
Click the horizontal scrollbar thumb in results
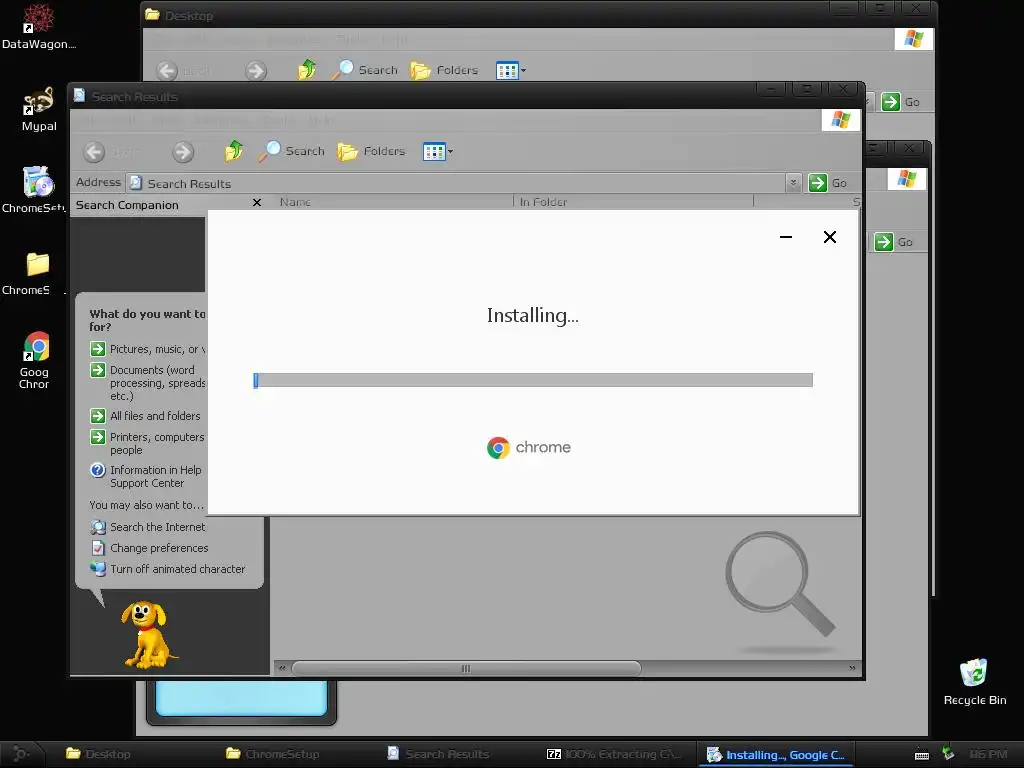click(x=466, y=668)
